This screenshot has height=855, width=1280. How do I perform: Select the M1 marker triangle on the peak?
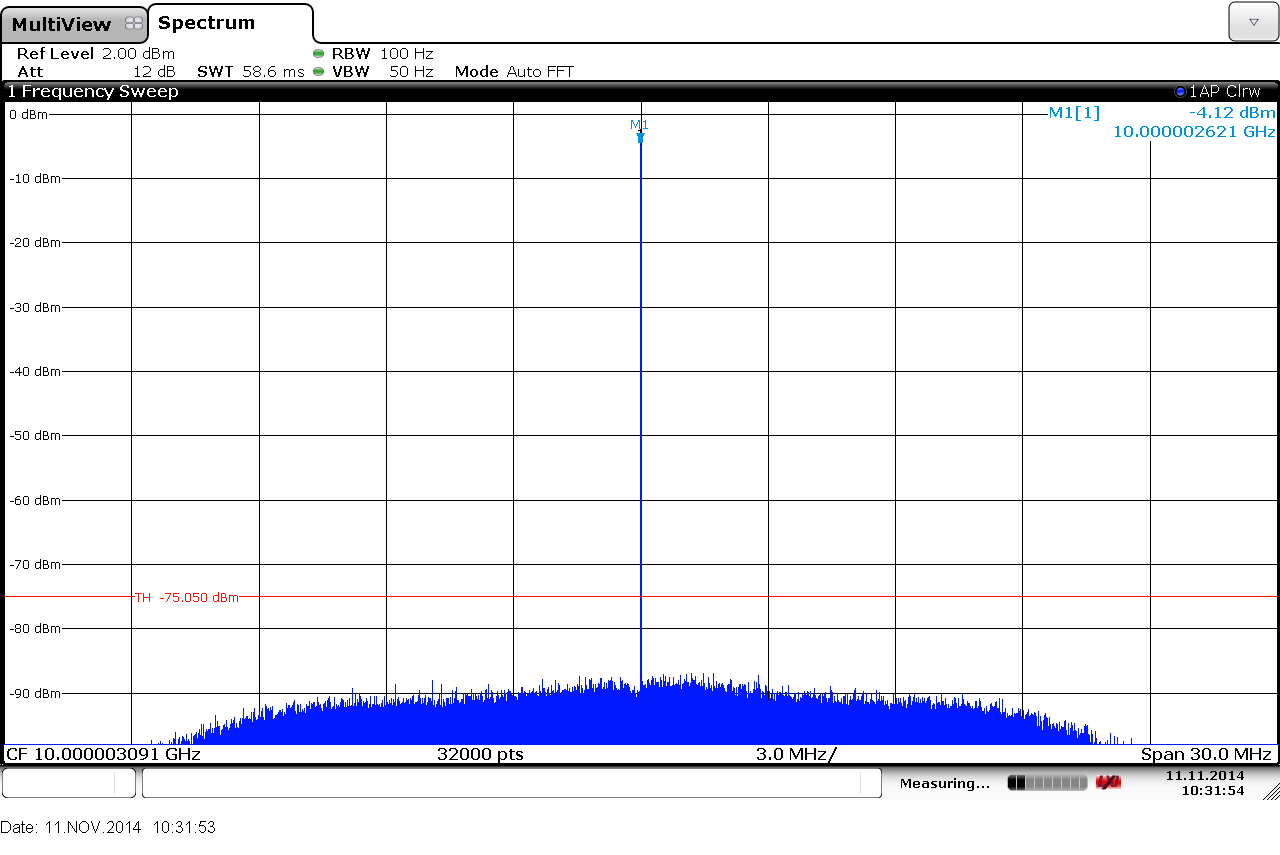[640, 137]
